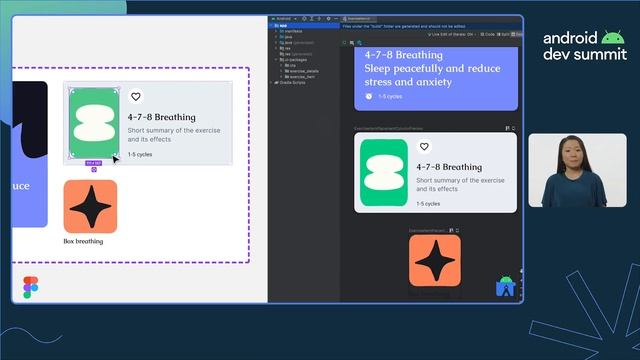Hide the Project panel with the minus icon

[x=336, y=18]
